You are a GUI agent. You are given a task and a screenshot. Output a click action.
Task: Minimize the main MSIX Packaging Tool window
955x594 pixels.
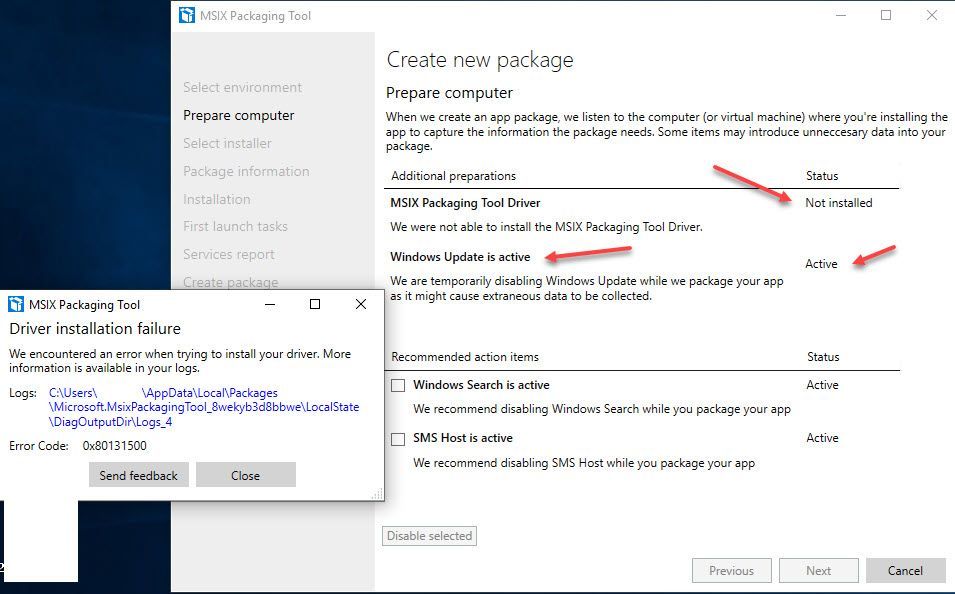(841, 15)
